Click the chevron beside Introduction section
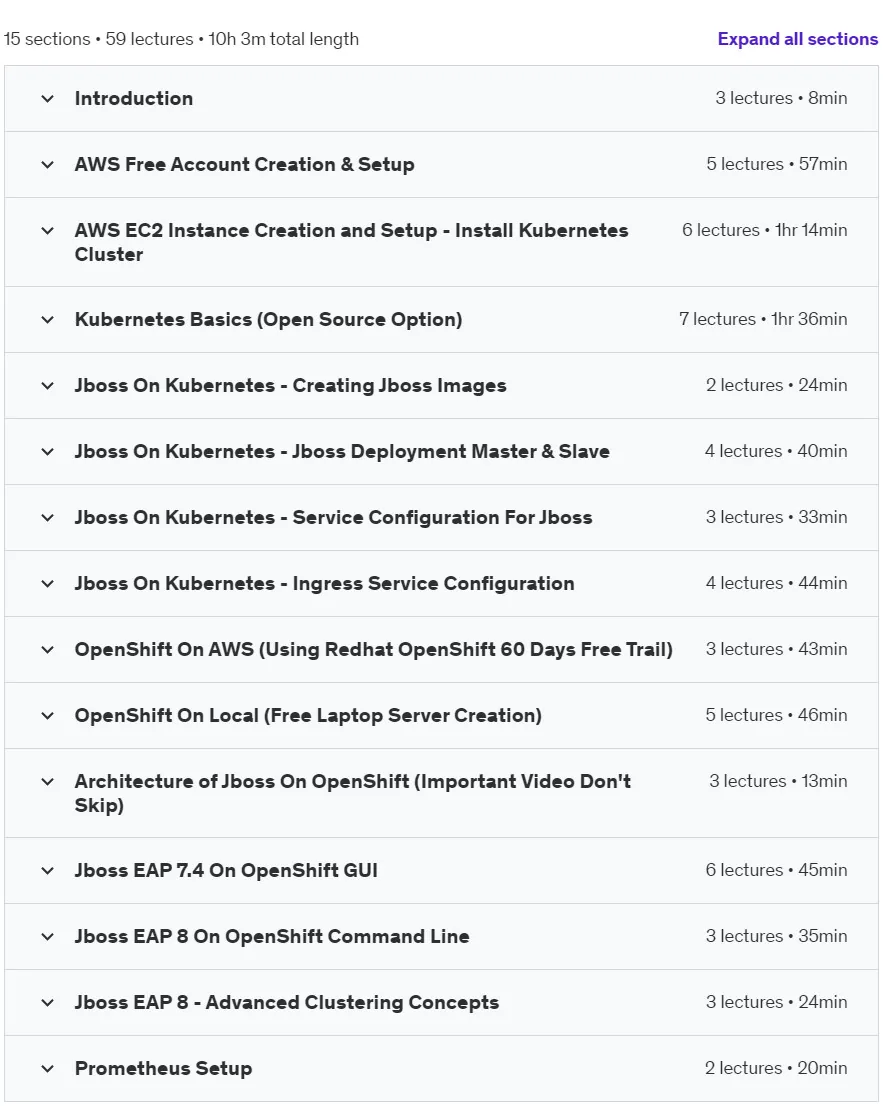This screenshot has width=883, height=1106. pyautogui.click(x=47, y=99)
